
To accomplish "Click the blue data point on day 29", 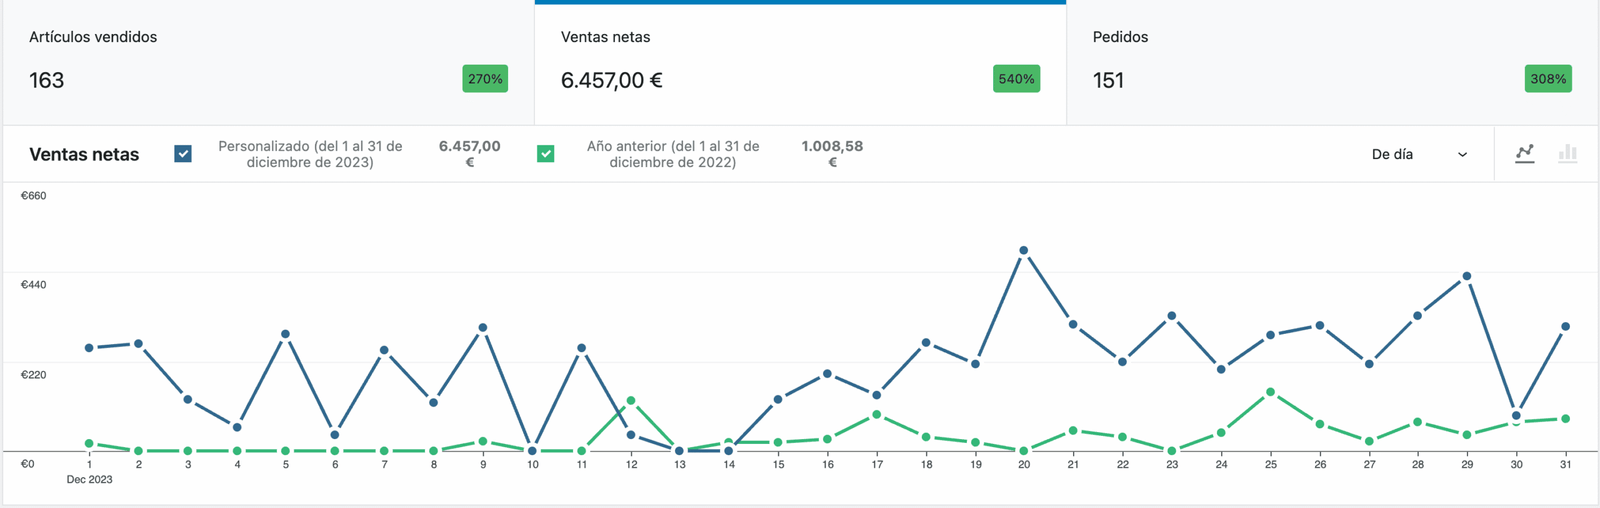I will pos(1467,276).
